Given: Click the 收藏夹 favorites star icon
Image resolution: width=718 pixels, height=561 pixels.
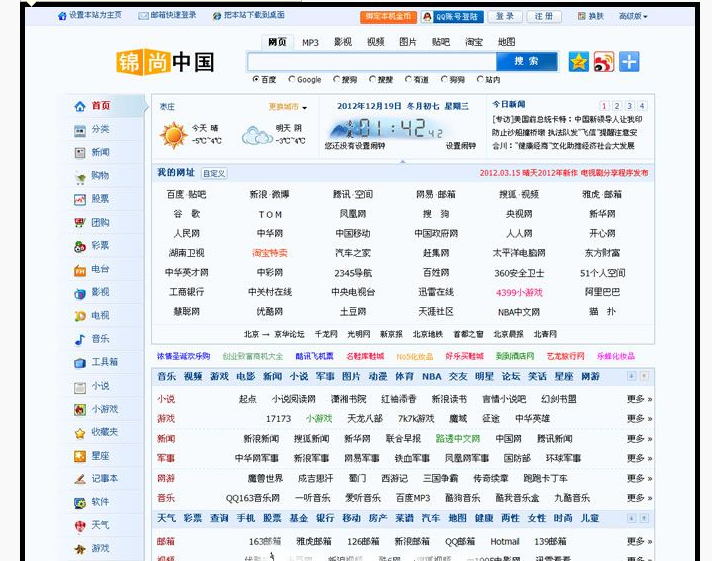Looking at the screenshot, I should coord(80,433).
